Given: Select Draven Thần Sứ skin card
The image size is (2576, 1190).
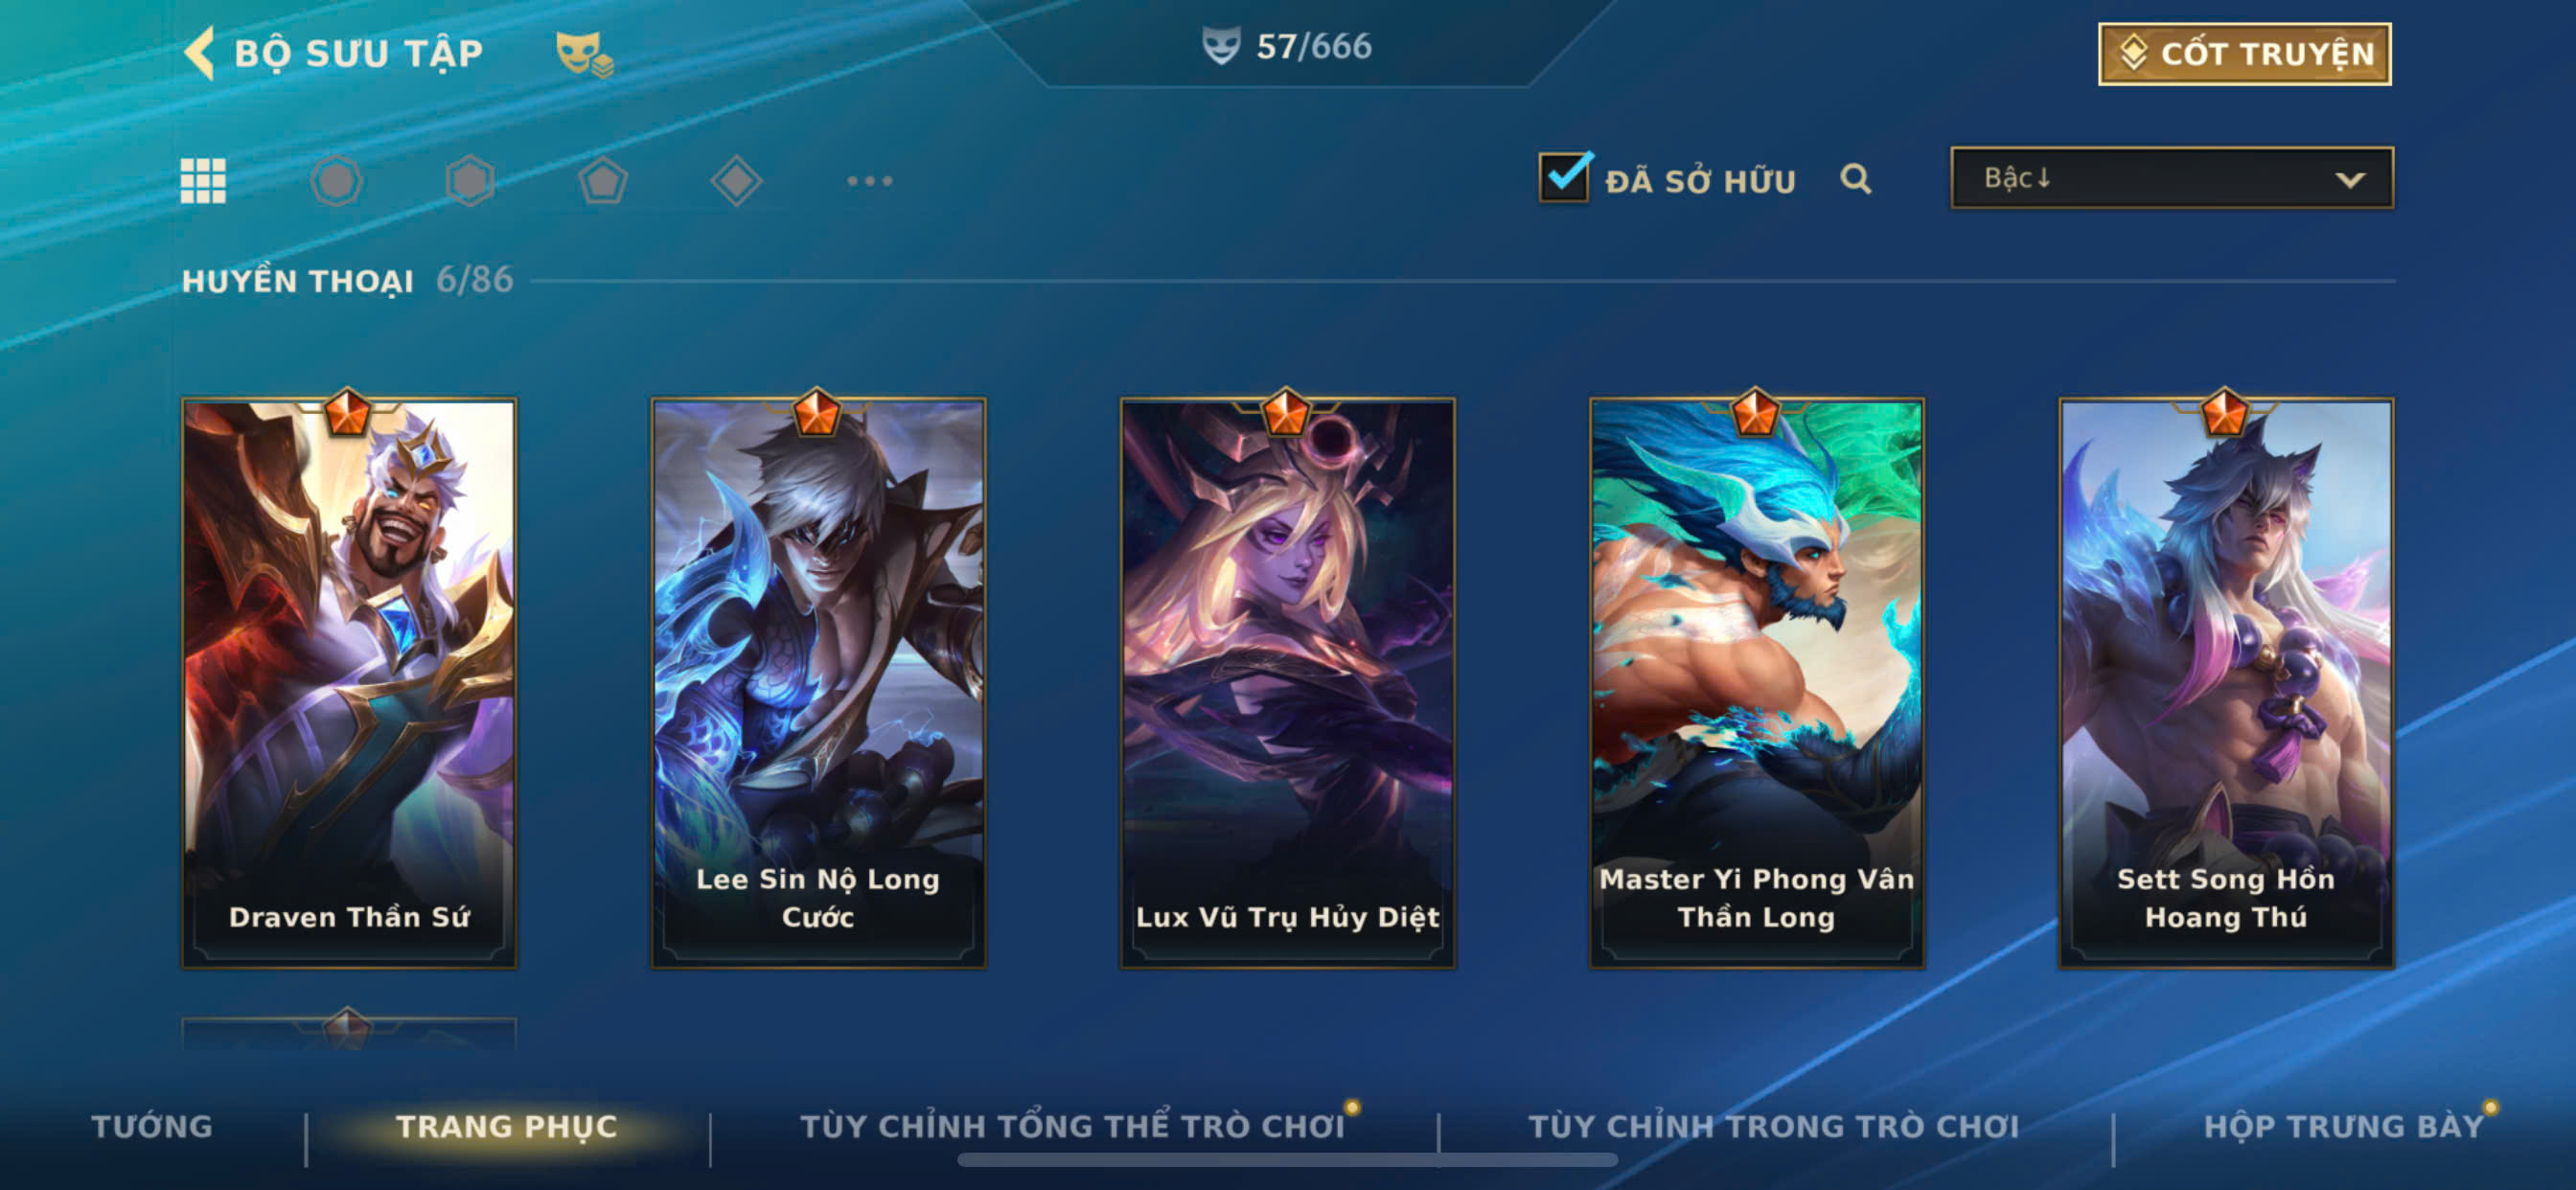Looking at the screenshot, I should tap(349, 683).
